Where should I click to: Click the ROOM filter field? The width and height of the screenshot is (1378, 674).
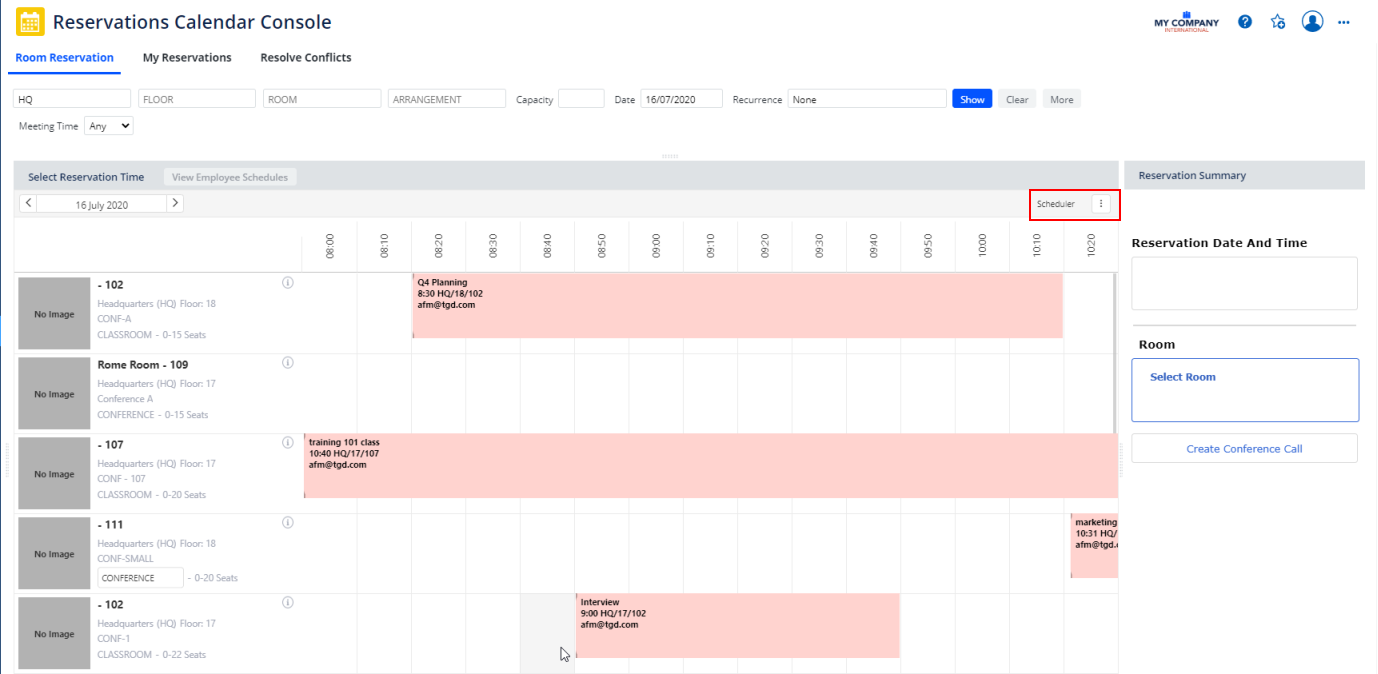(322, 99)
